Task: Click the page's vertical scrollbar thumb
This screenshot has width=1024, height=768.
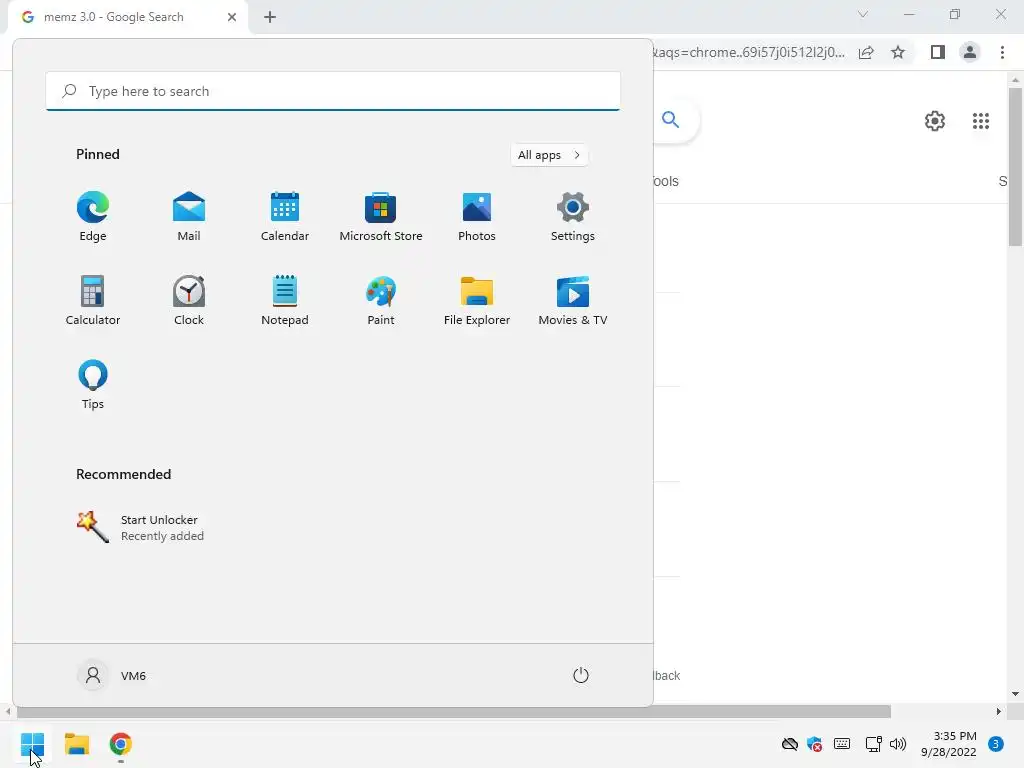Action: [1015, 167]
